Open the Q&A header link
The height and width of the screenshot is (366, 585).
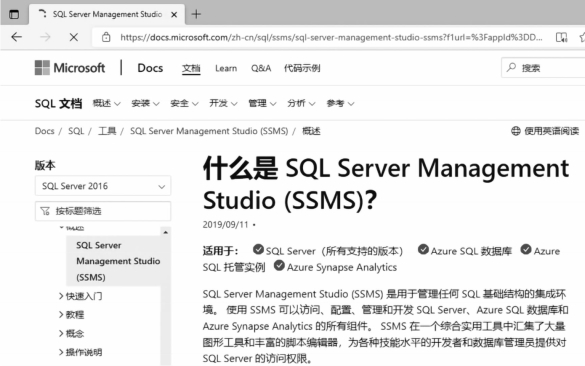(x=261, y=68)
